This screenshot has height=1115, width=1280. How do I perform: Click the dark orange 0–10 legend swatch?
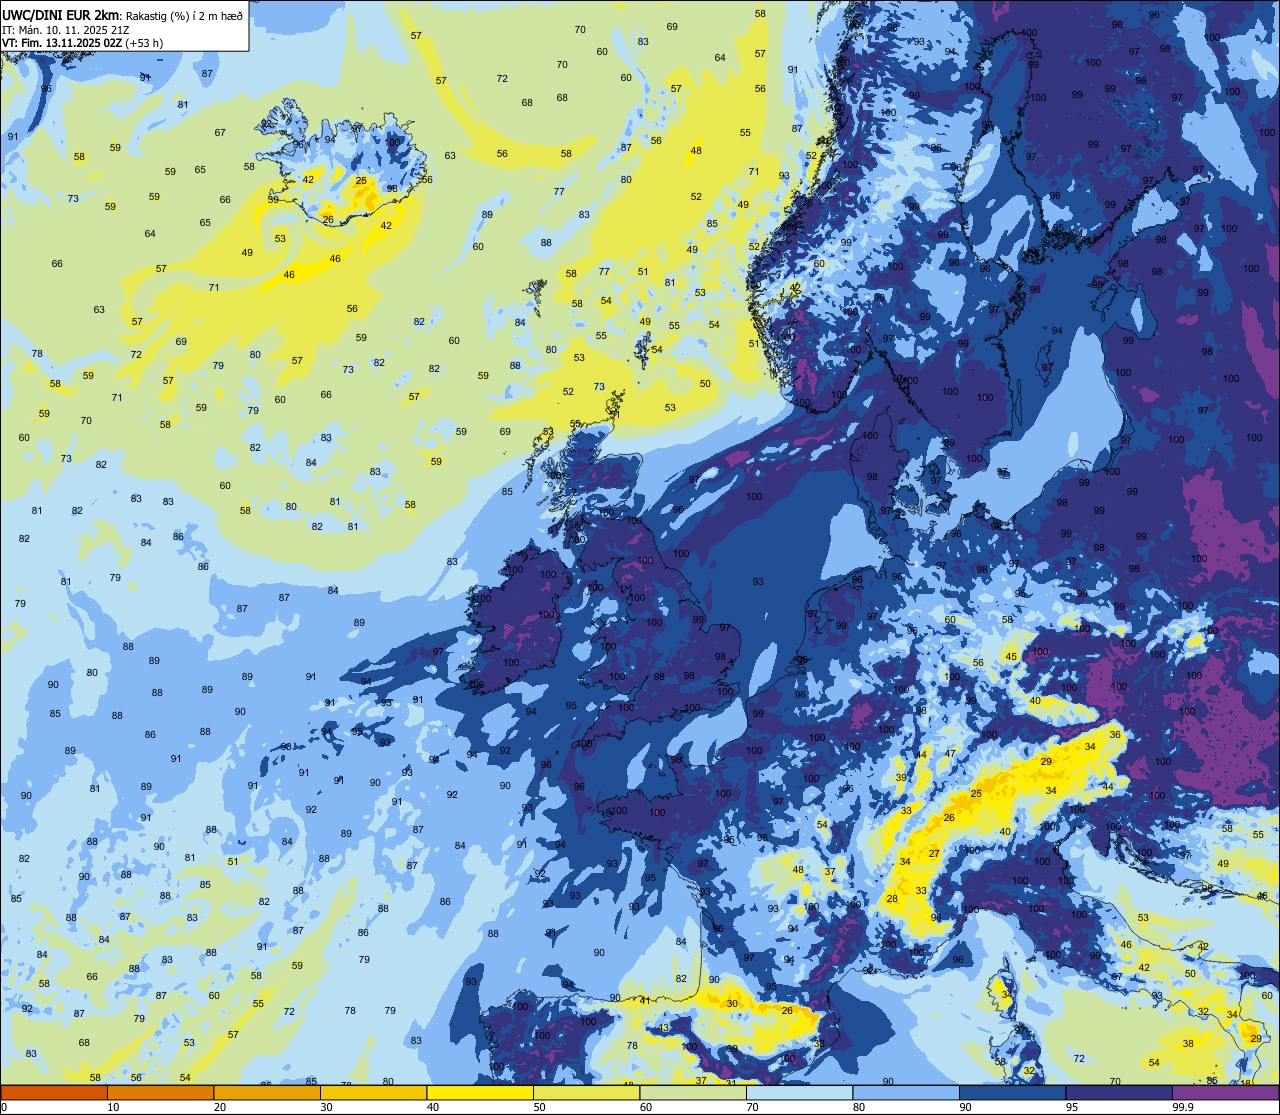(x=54, y=1092)
